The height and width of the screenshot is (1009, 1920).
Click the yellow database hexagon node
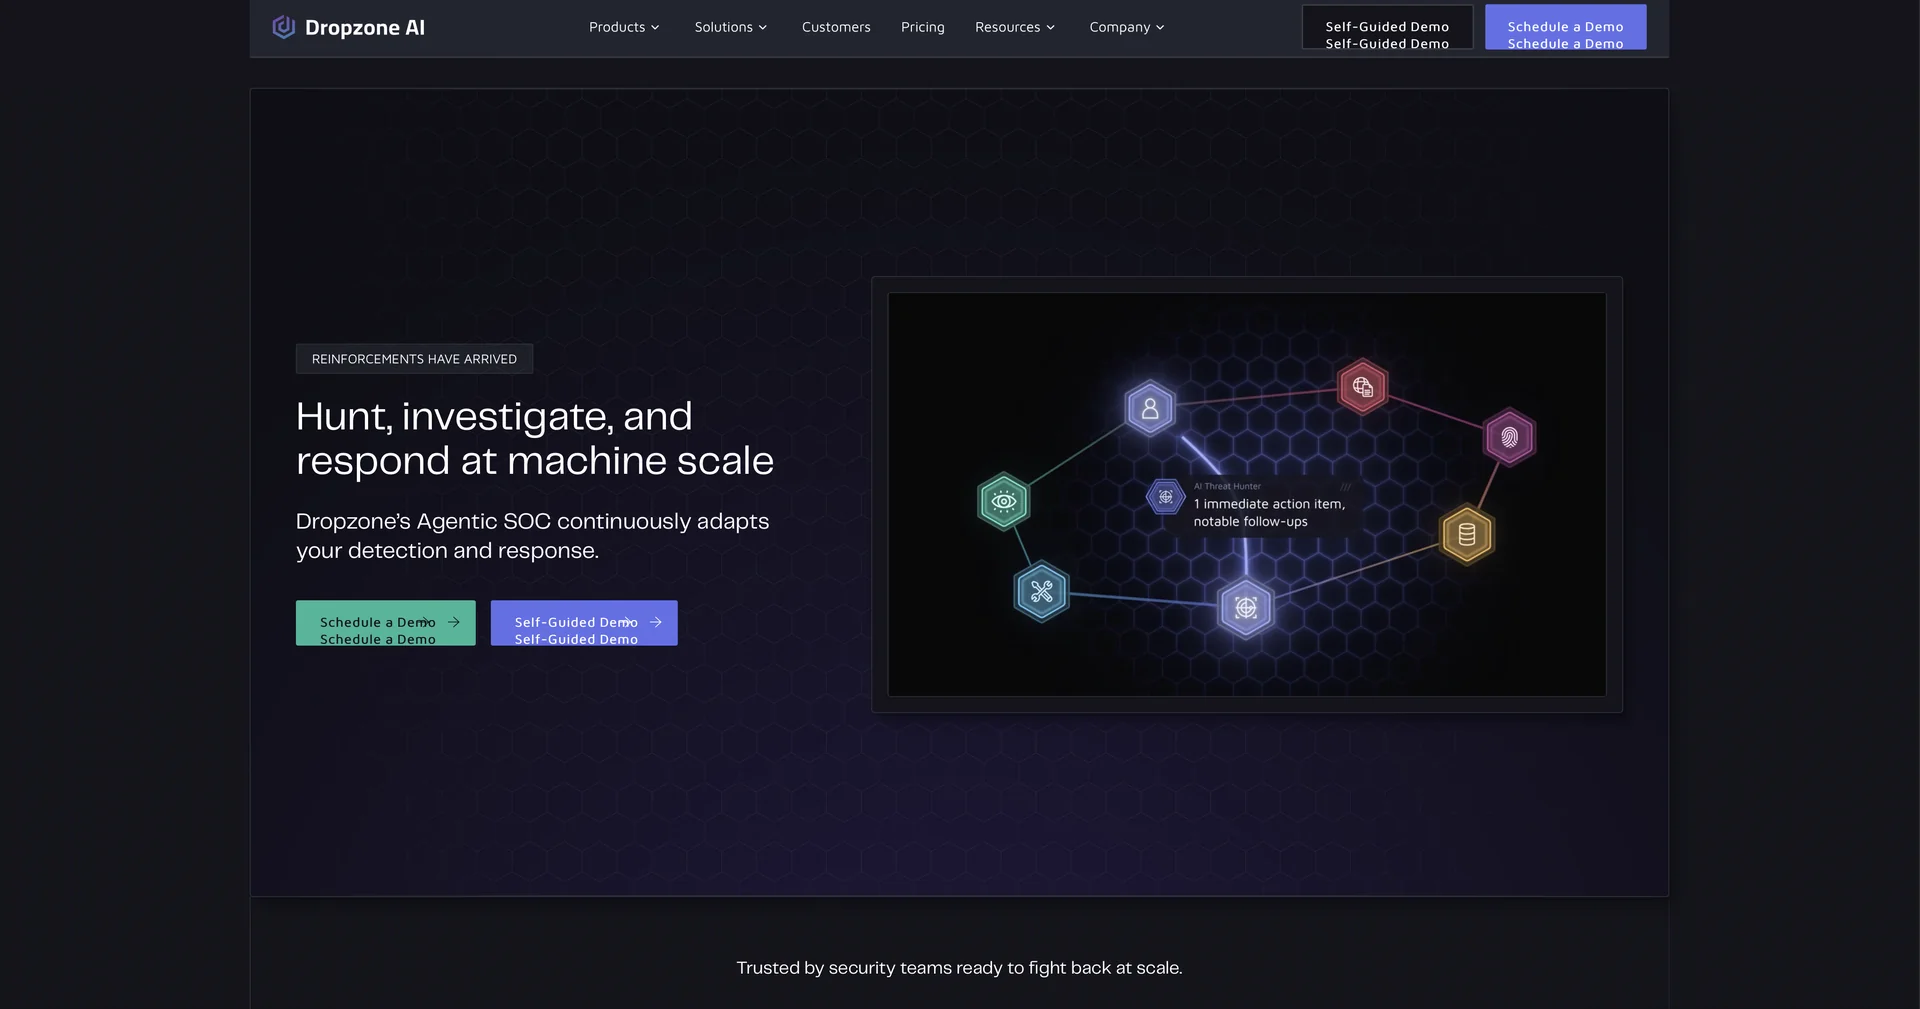(x=1467, y=534)
